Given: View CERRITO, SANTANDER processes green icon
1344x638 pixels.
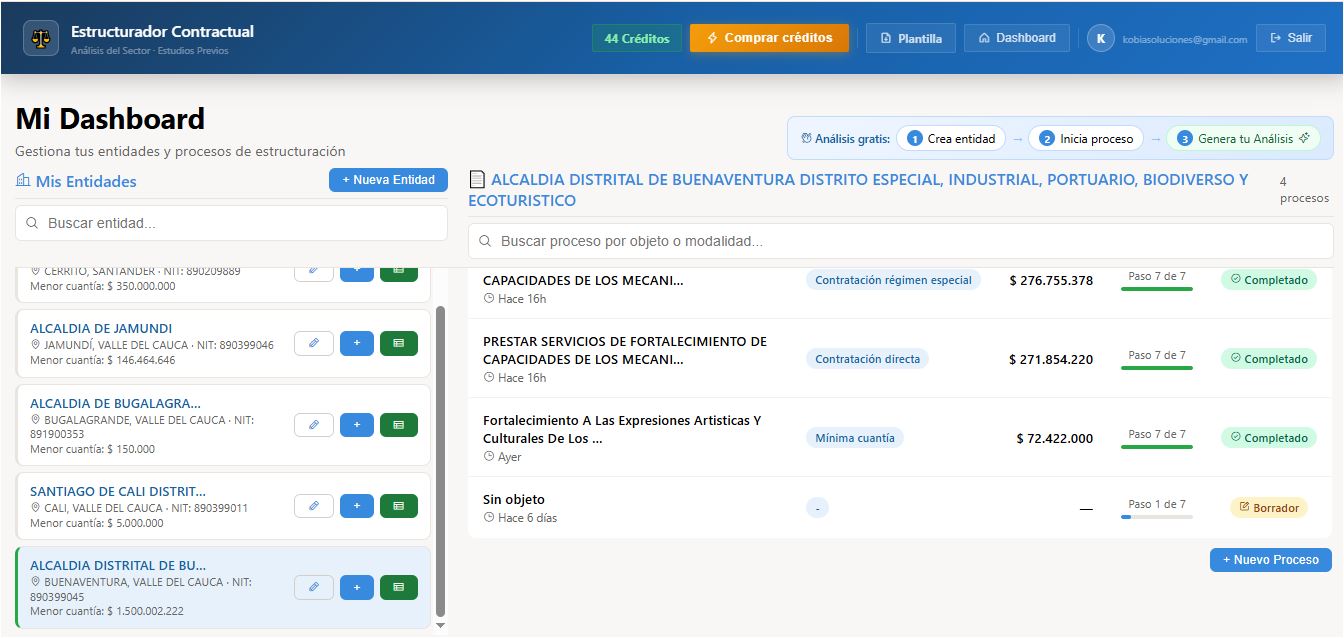Looking at the screenshot, I should pyautogui.click(x=399, y=273).
